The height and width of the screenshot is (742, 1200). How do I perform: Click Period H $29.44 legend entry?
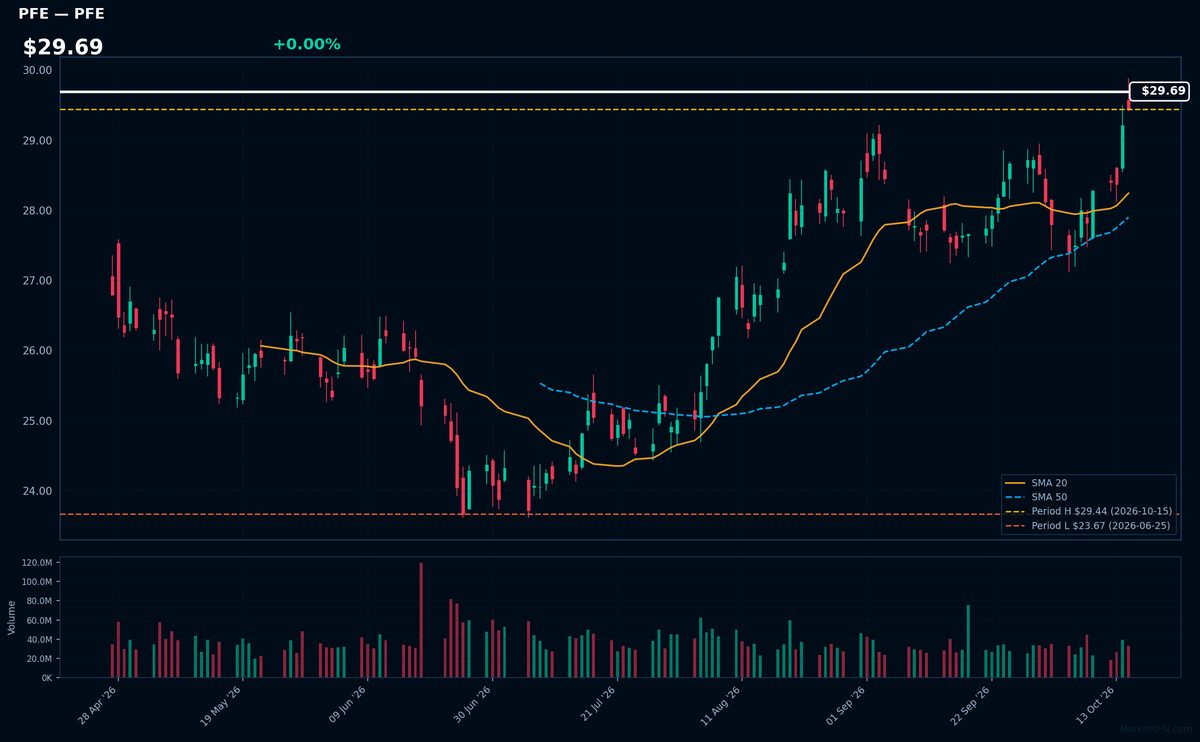tap(1090, 511)
